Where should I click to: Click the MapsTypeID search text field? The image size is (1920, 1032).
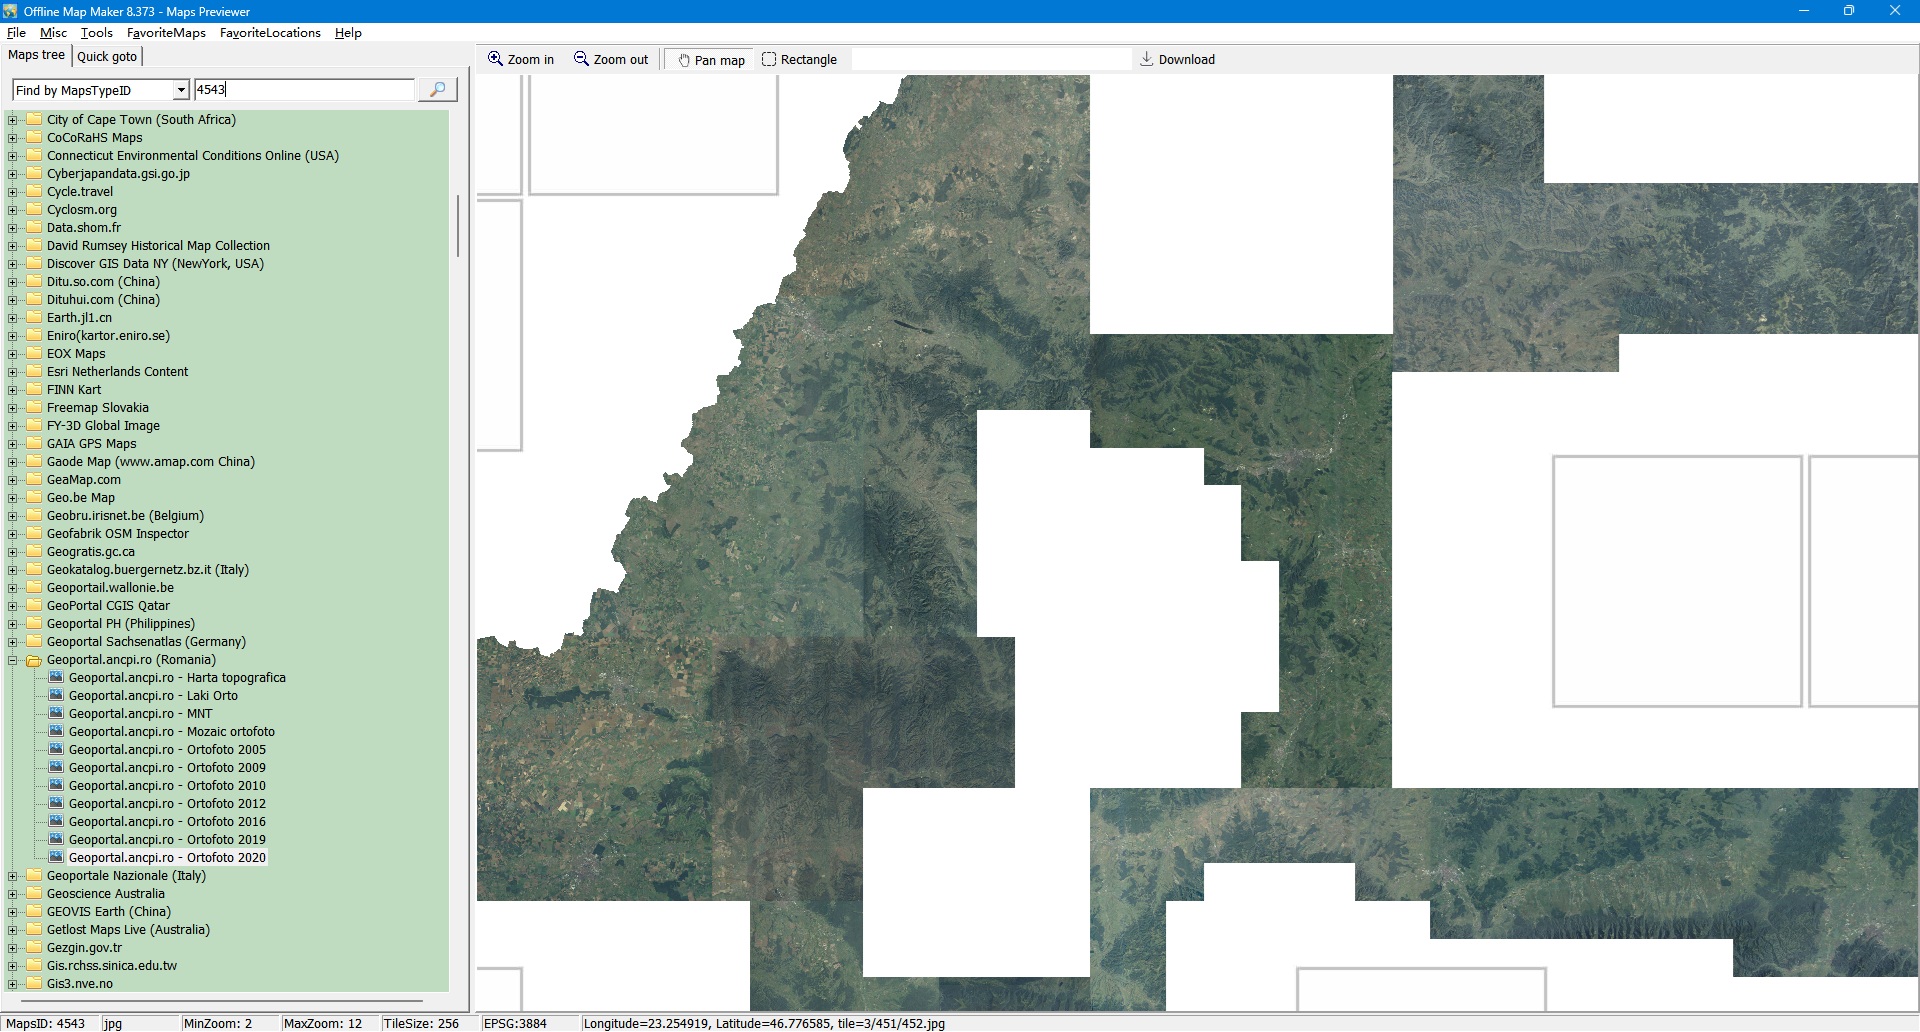pos(303,90)
